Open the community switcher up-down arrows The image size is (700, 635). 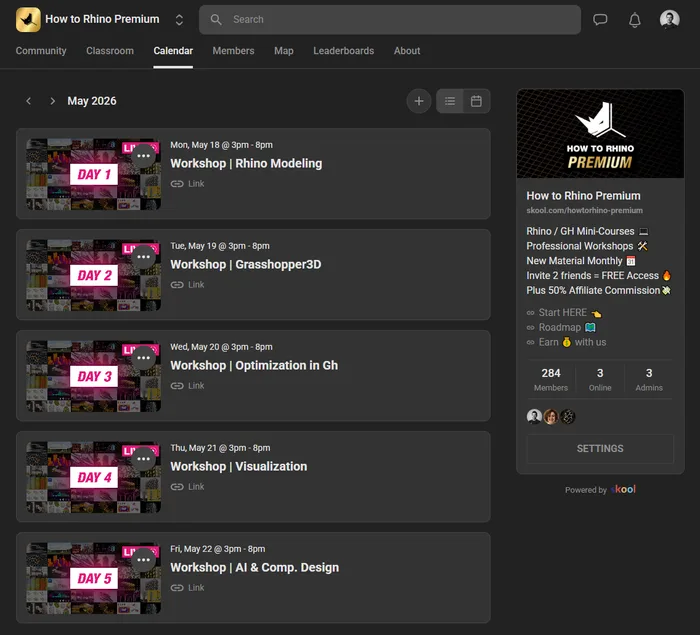[x=179, y=20]
